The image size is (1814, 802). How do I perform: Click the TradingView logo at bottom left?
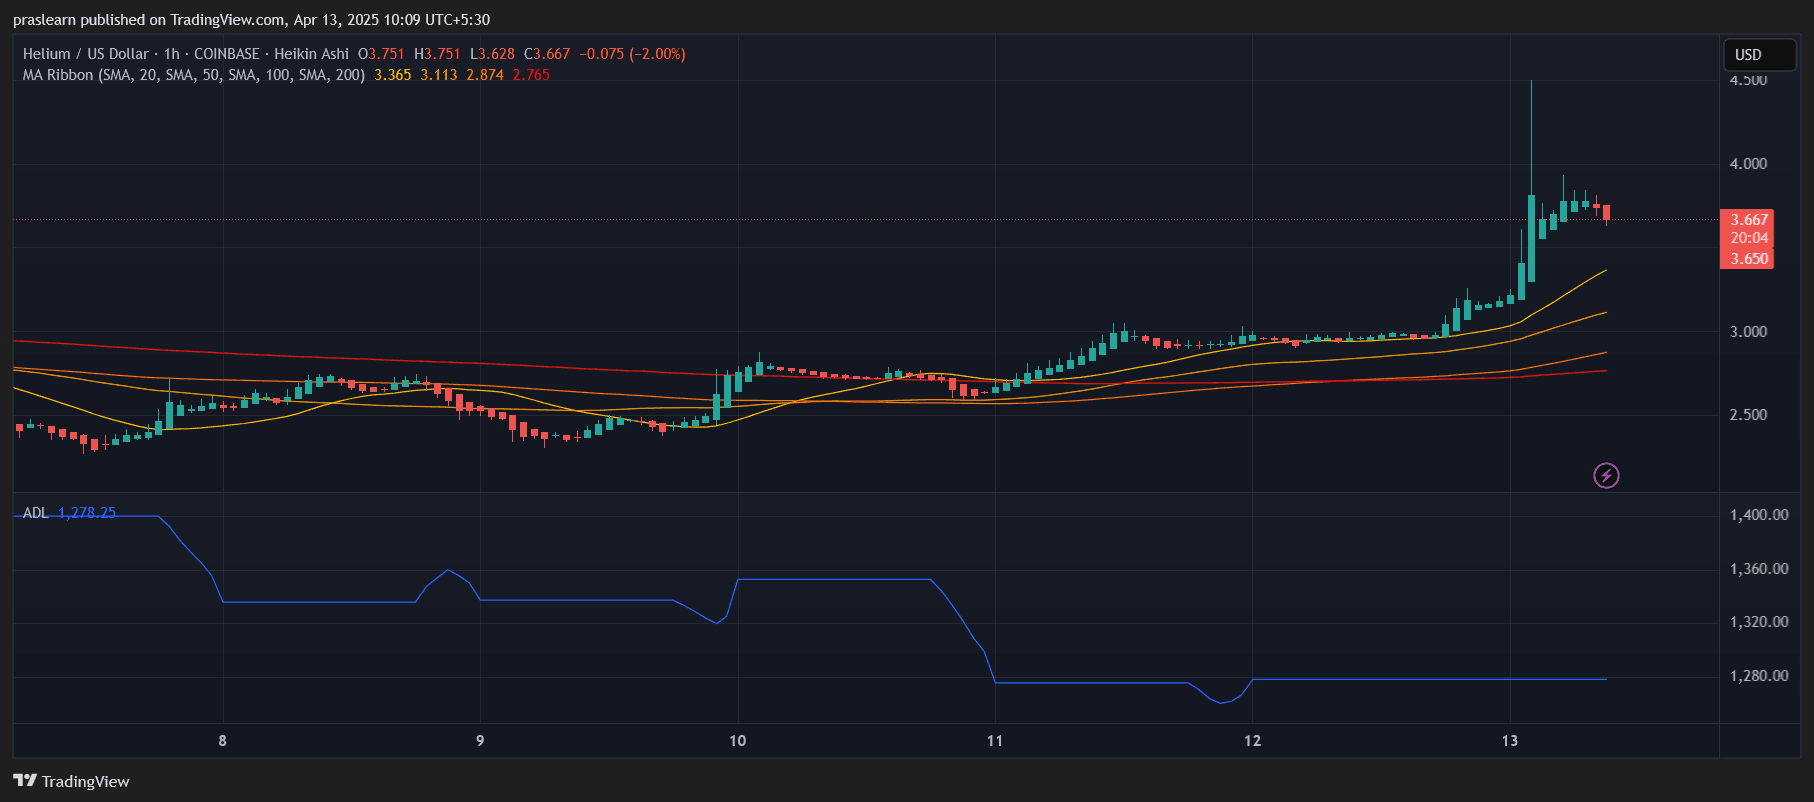click(x=72, y=781)
